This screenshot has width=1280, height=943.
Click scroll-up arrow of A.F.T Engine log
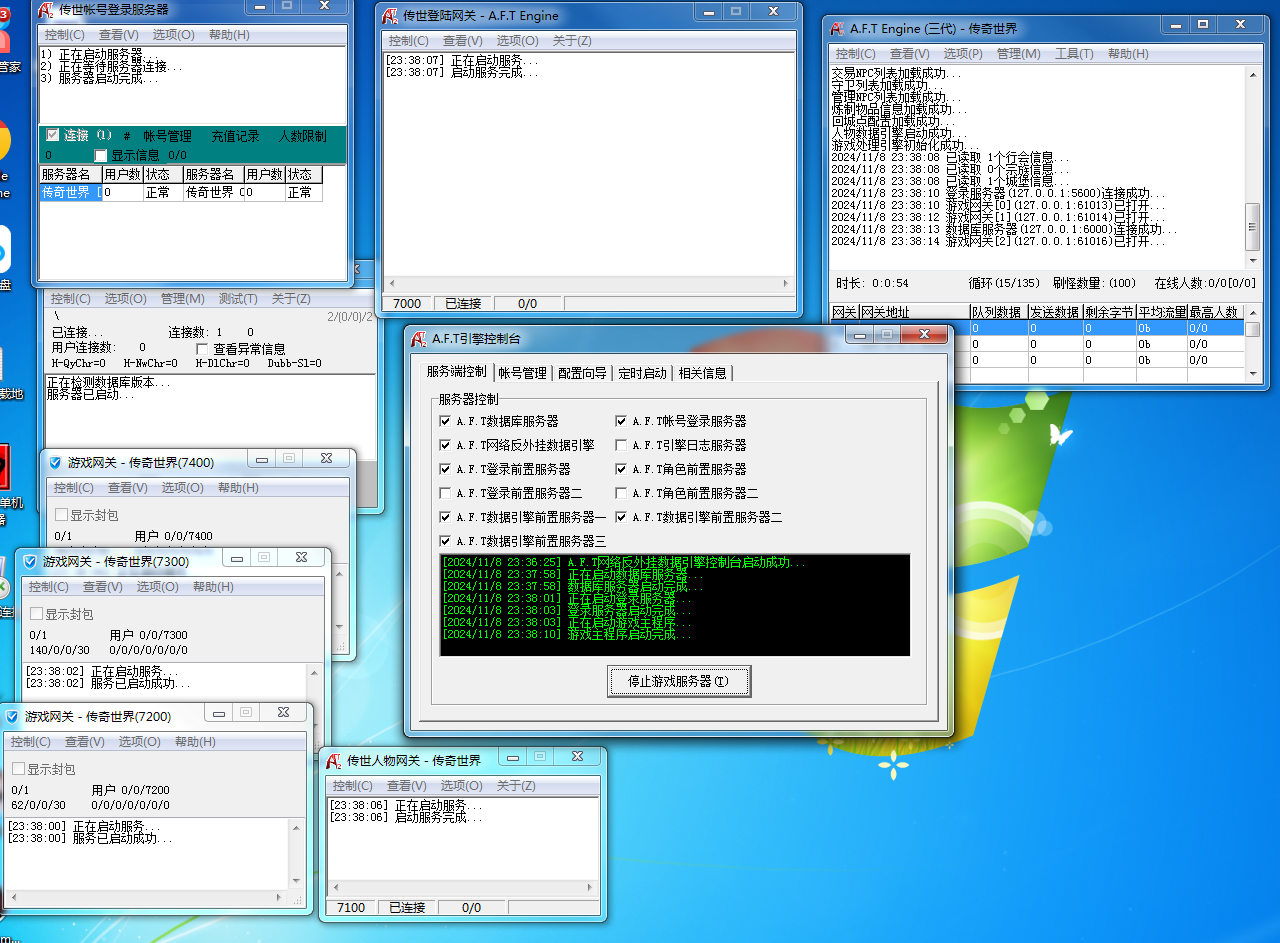1252,74
